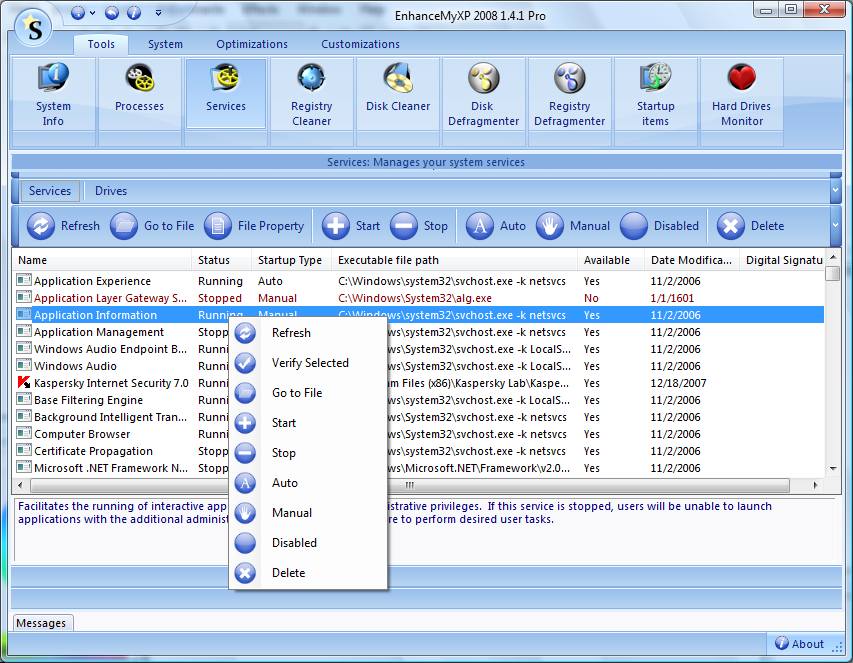This screenshot has width=853, height=663.
Task: Sort the list by Startup Type column
Action: 290,260
